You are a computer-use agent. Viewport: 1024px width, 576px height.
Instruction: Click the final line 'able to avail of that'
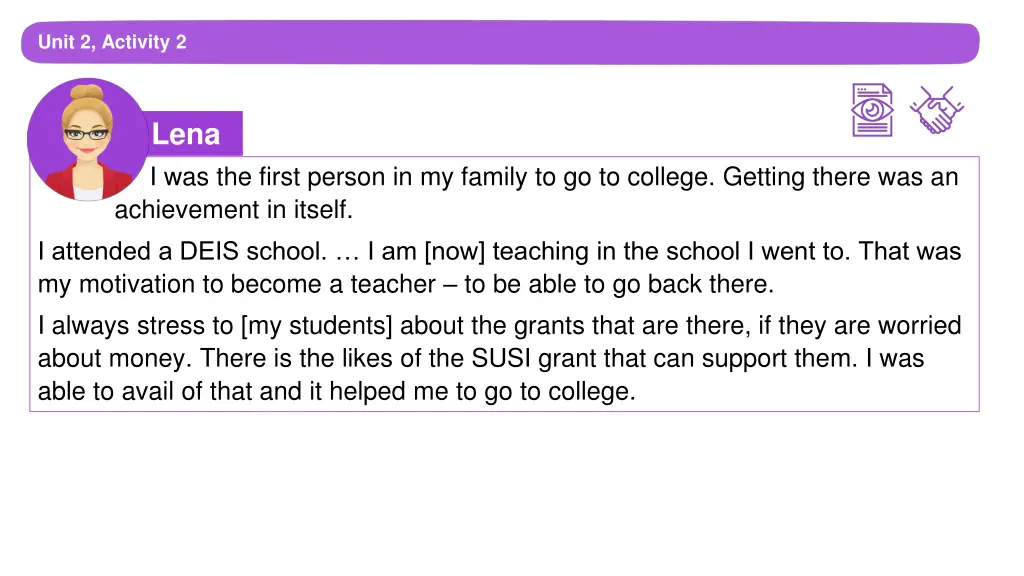[x=336, y=391]
